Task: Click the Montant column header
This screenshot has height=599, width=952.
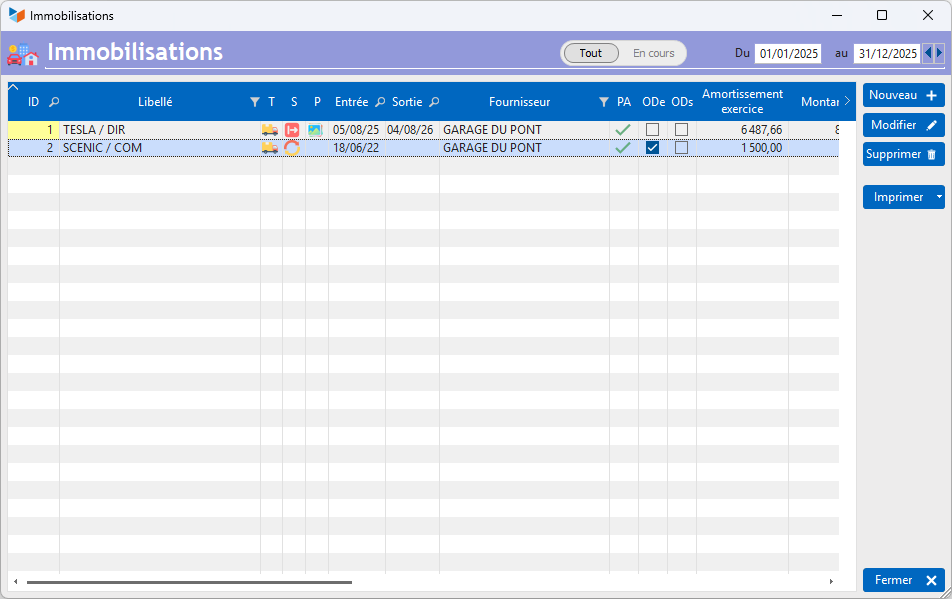Action: point(820,102)
